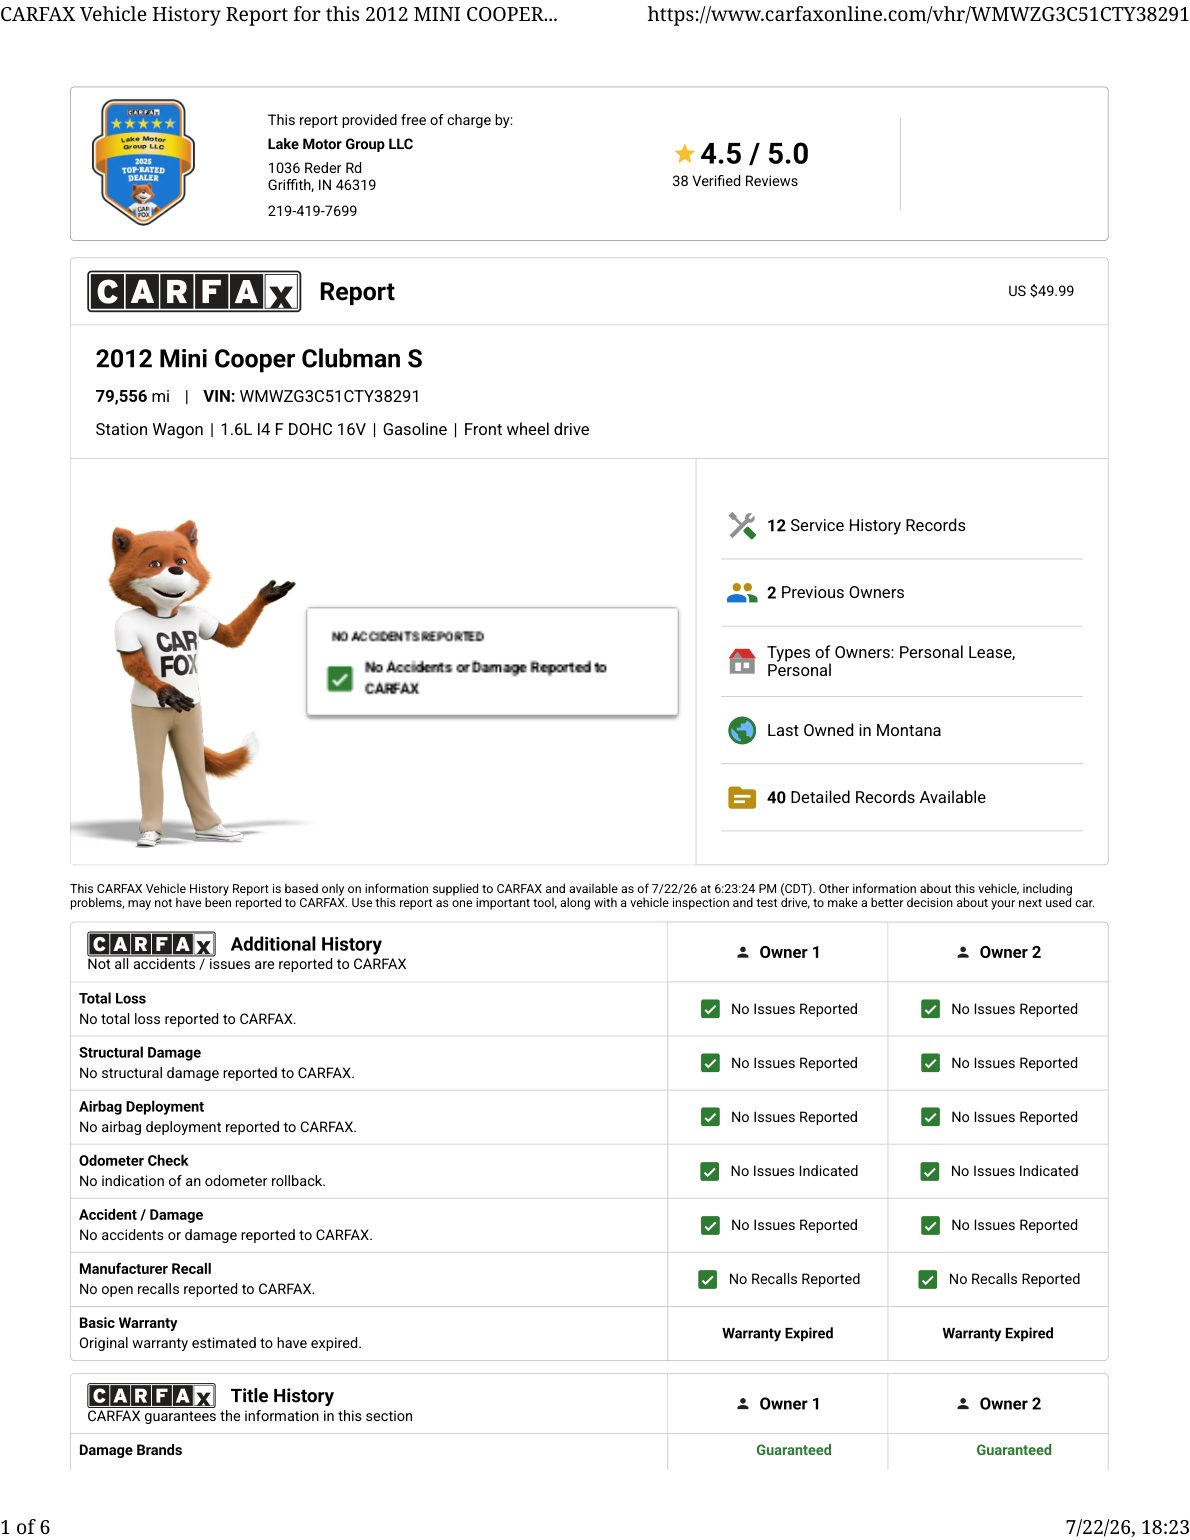The image size is (1190, 1540).
Task: Click the Lake Motor Group LLC dealer name
Action: (340, 144)
